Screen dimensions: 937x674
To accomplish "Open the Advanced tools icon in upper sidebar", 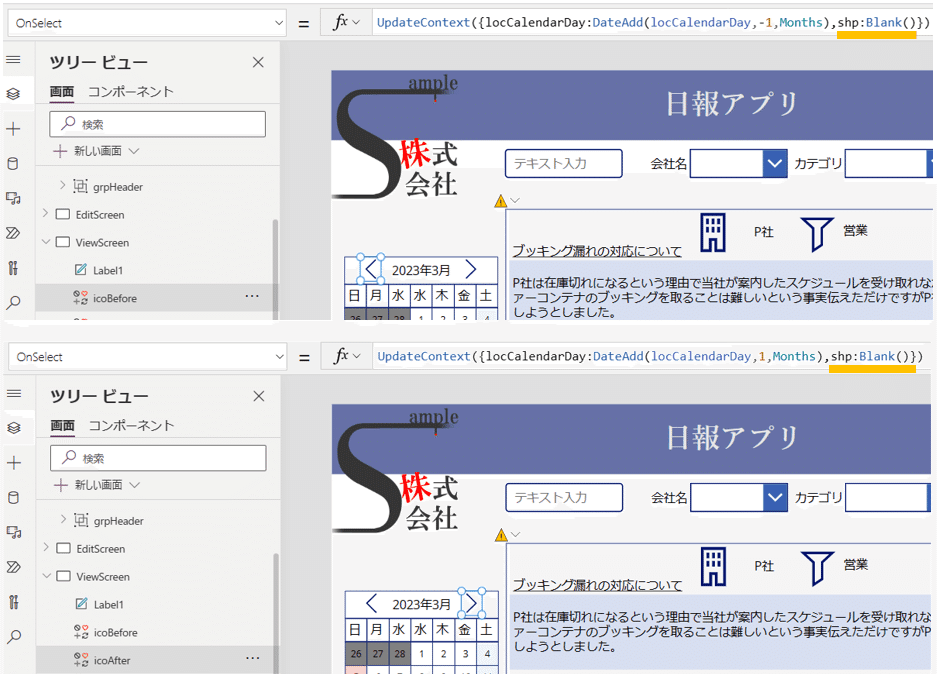I will coord(13,268).
